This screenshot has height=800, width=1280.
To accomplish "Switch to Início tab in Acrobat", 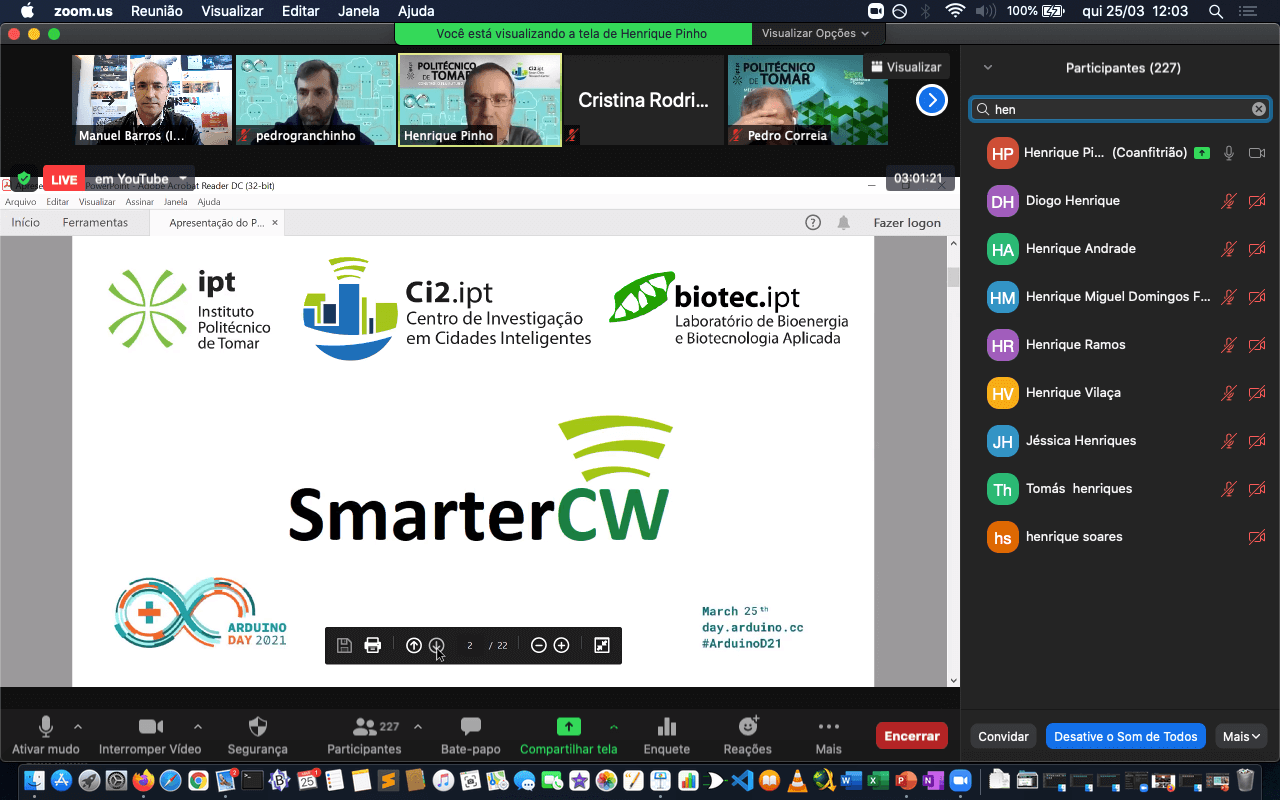I will [26, 222].
